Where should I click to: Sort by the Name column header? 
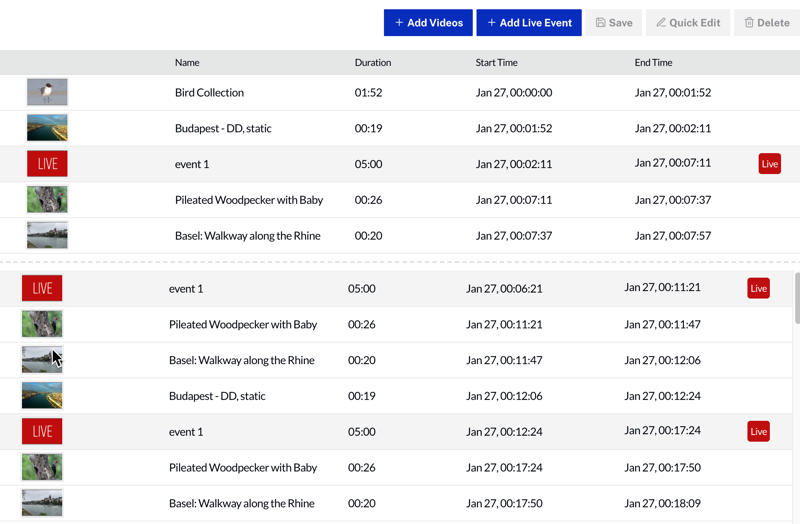point(187,63)
